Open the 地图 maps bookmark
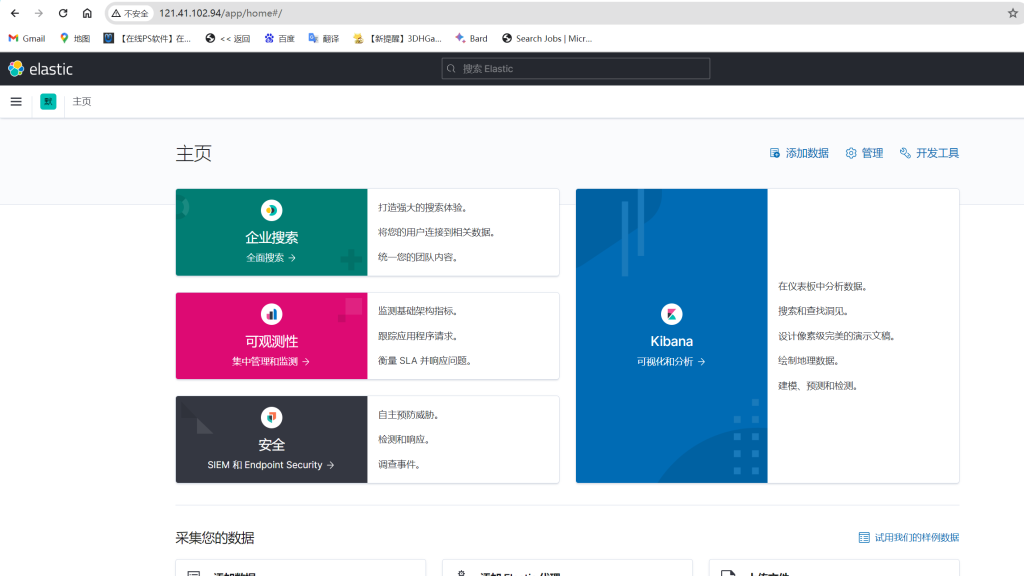Image resolution: width=1024 pixels, height=576 pixels. click(75, 39)
